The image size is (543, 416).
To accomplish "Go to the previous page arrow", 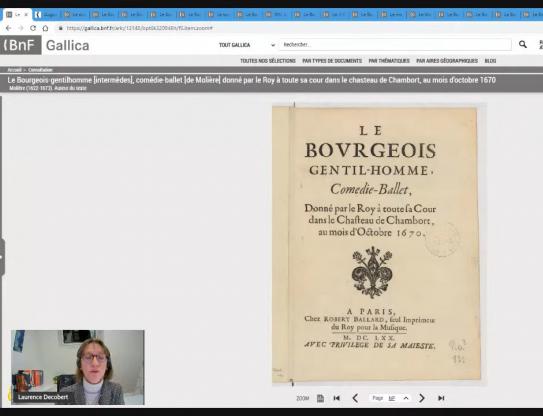I will pyautogui.click(x=355, y=398).
